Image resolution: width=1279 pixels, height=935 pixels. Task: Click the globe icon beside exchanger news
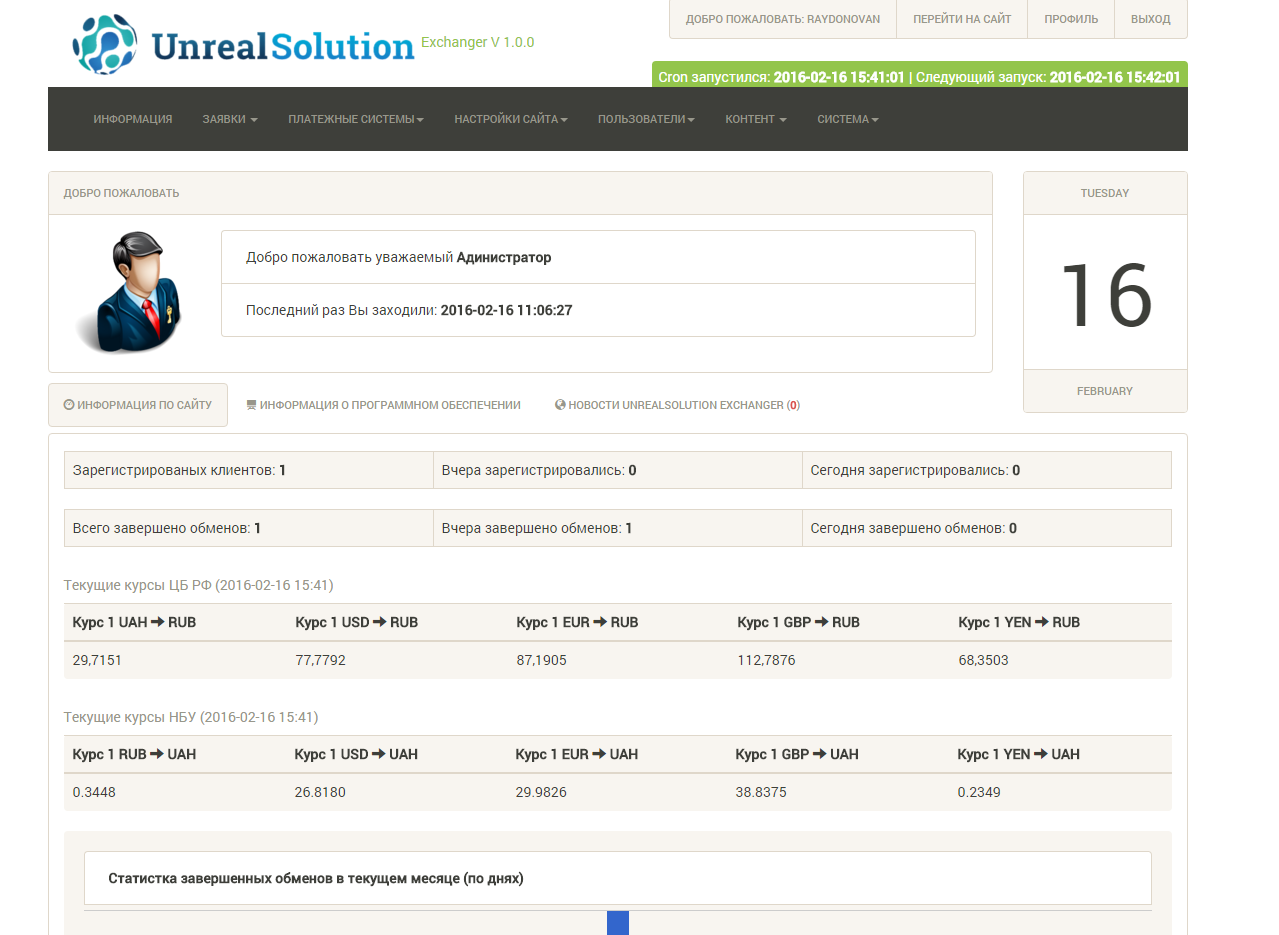pos(560,405)
